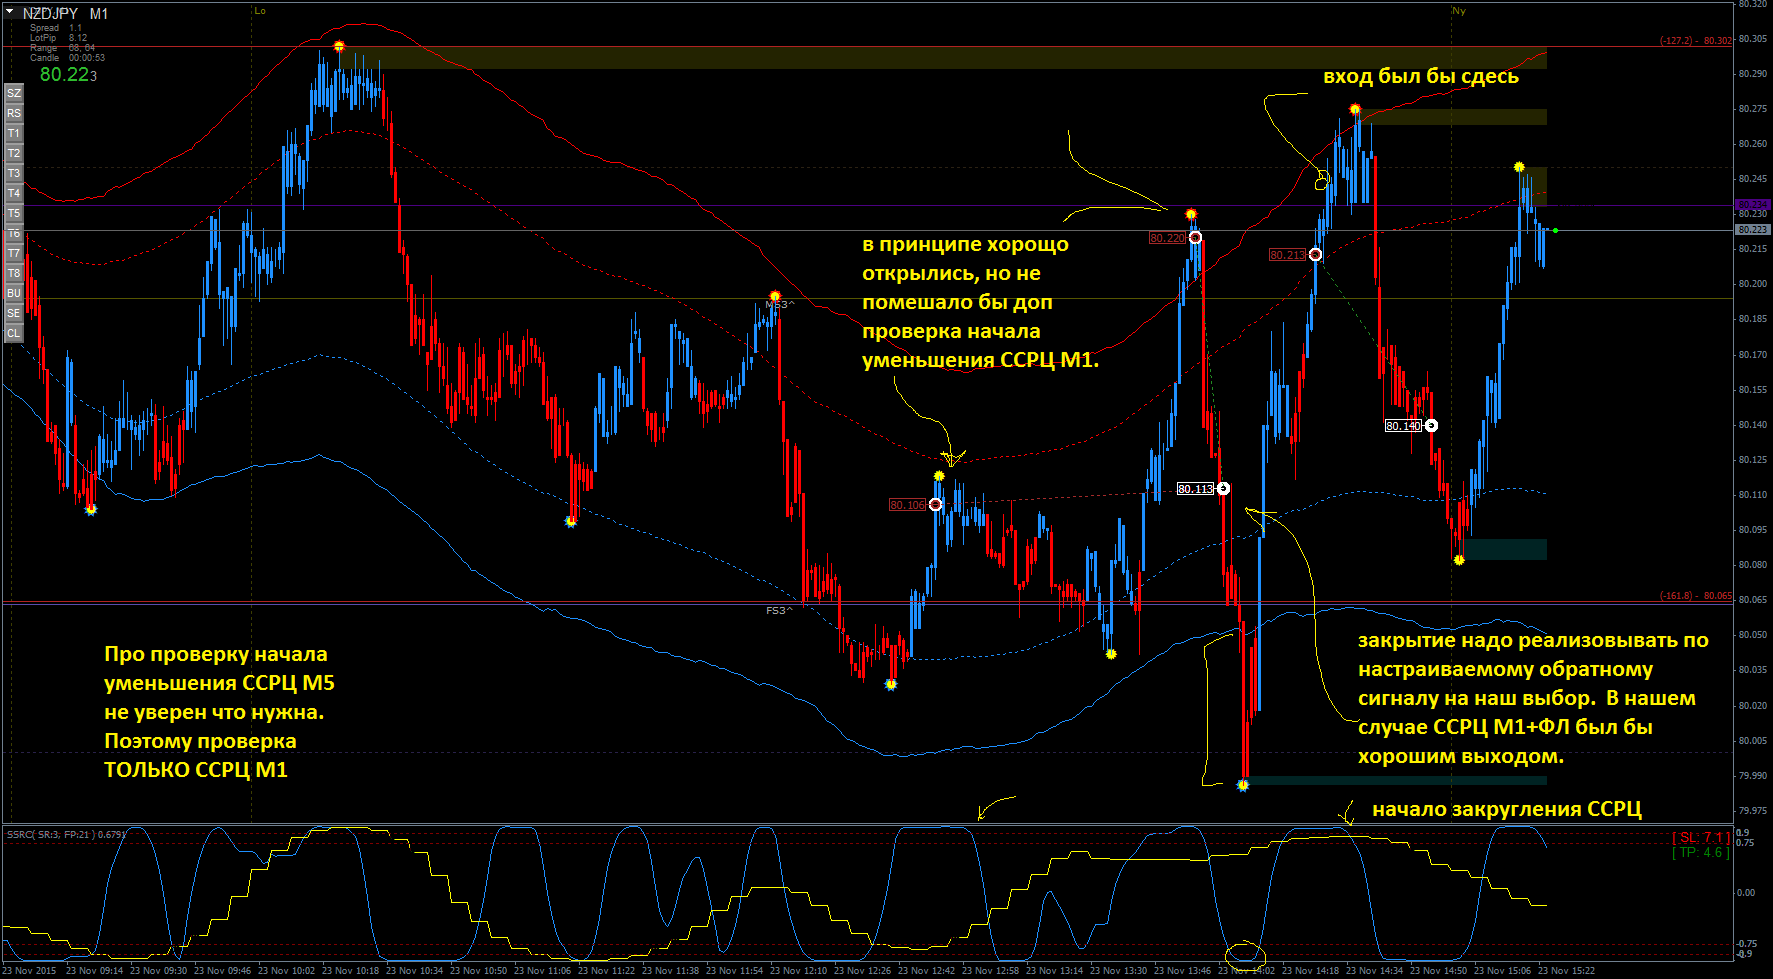Click the CL close button
This screenshot has height=979, width=1773.
(x=14, y=333)
